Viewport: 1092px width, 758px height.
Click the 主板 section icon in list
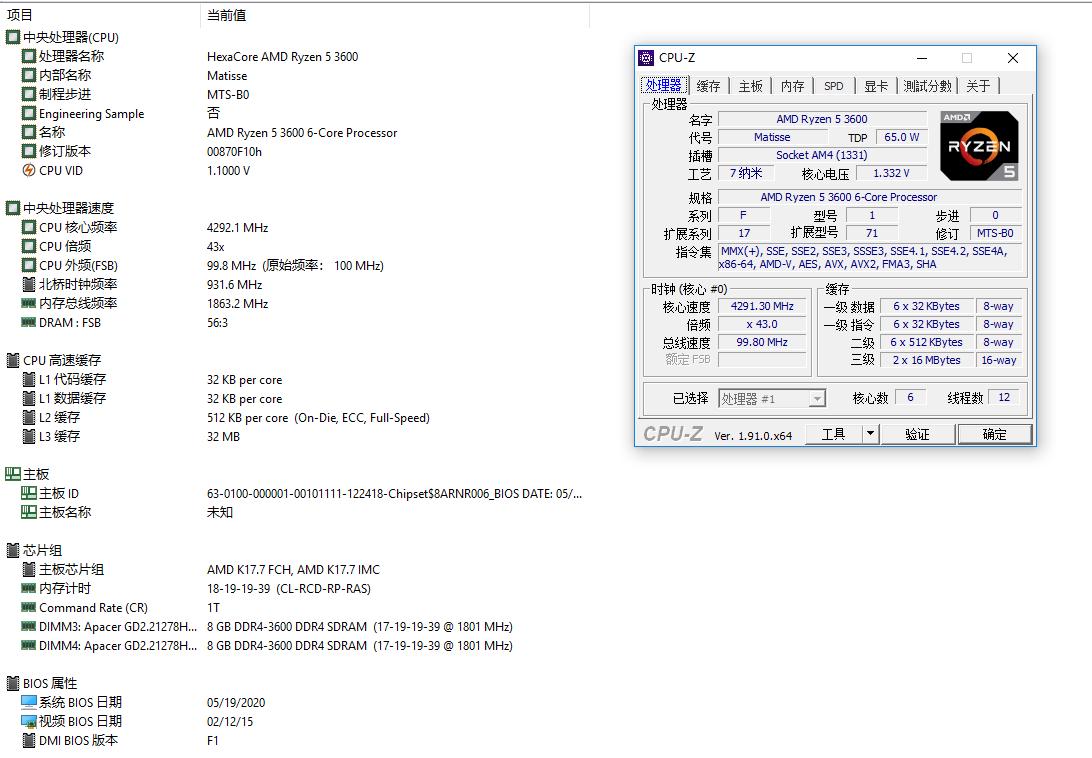[13, 474]
